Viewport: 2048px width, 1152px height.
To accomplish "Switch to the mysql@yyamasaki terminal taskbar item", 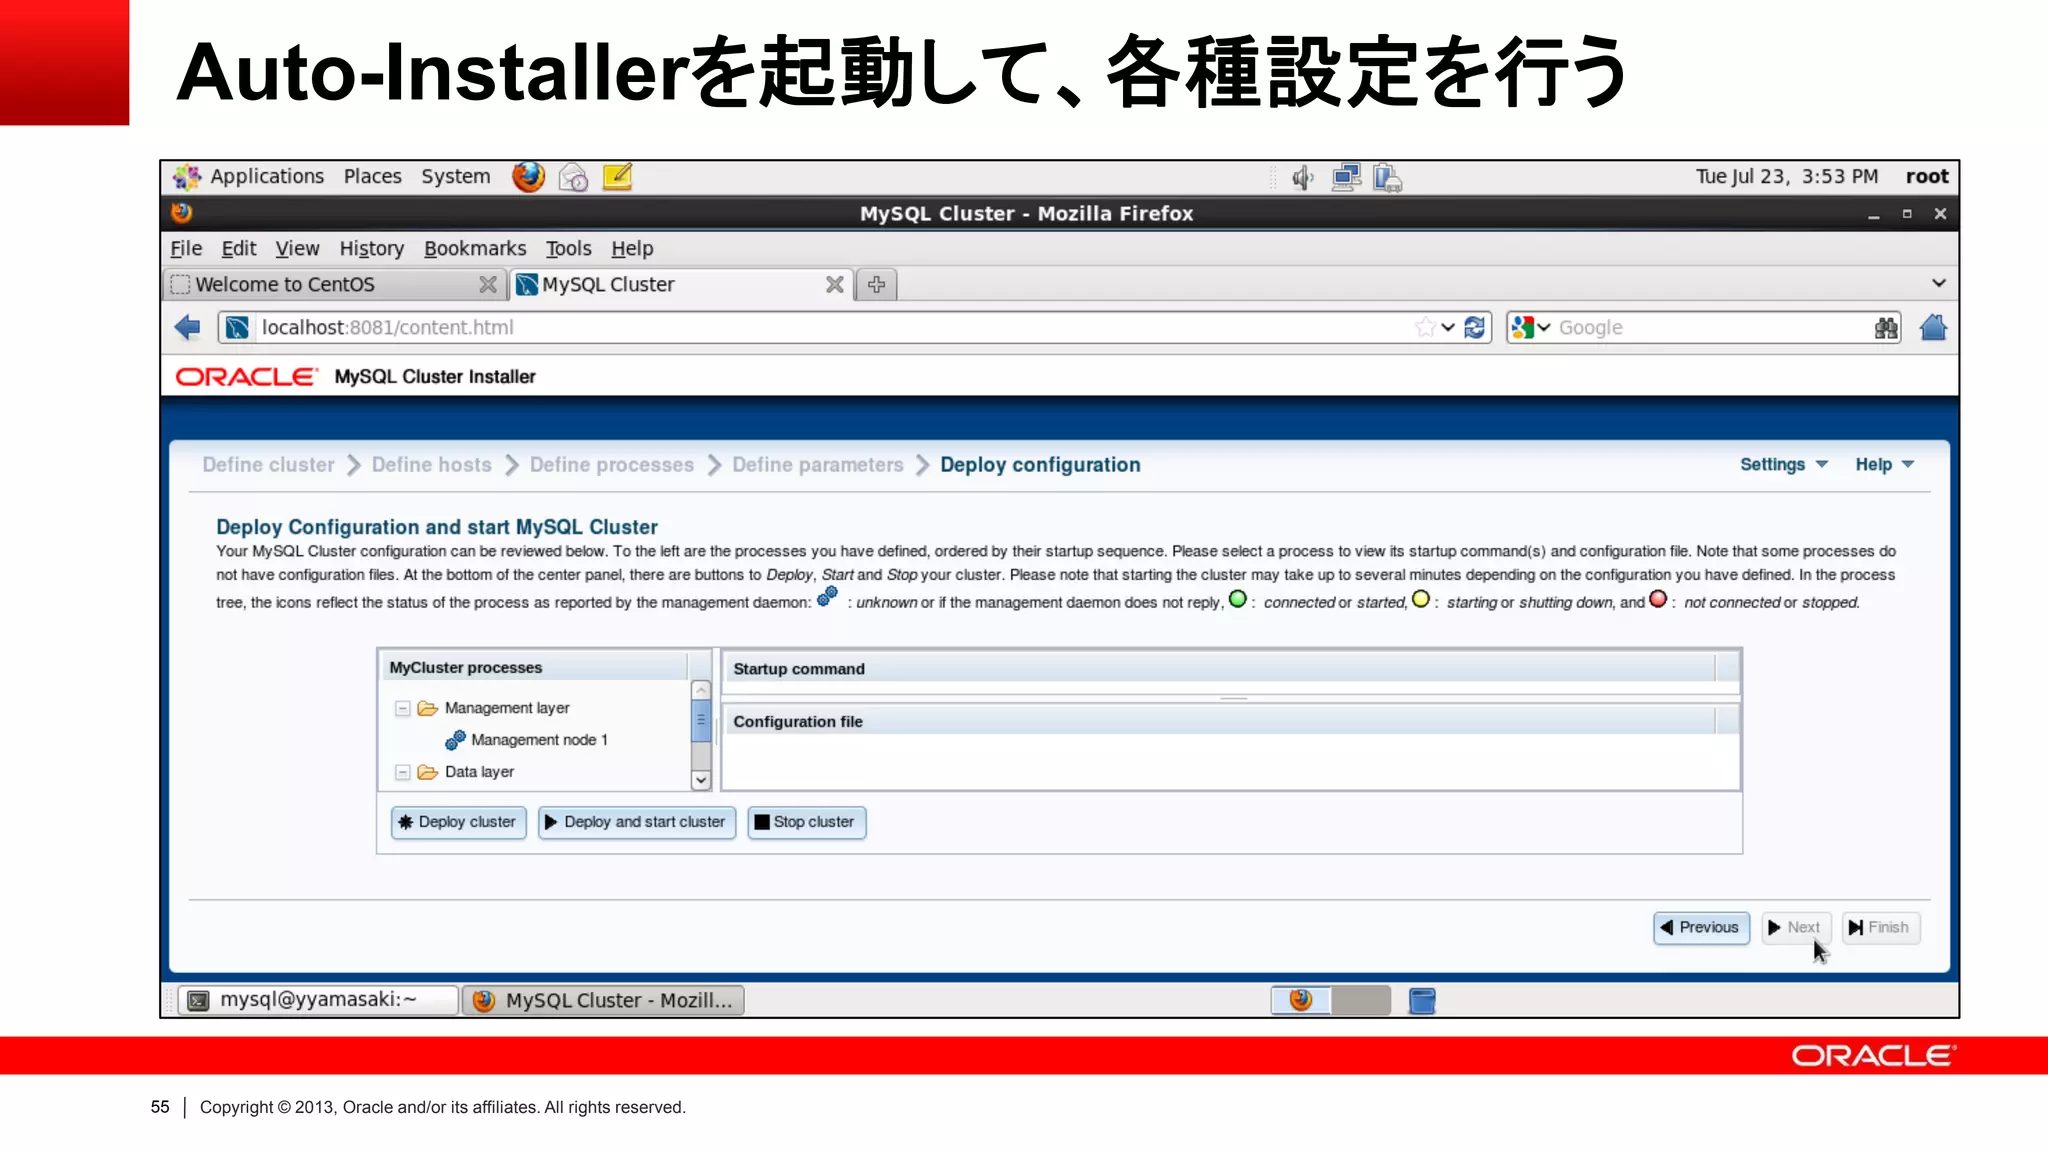I will click(x=318, y=1000).
